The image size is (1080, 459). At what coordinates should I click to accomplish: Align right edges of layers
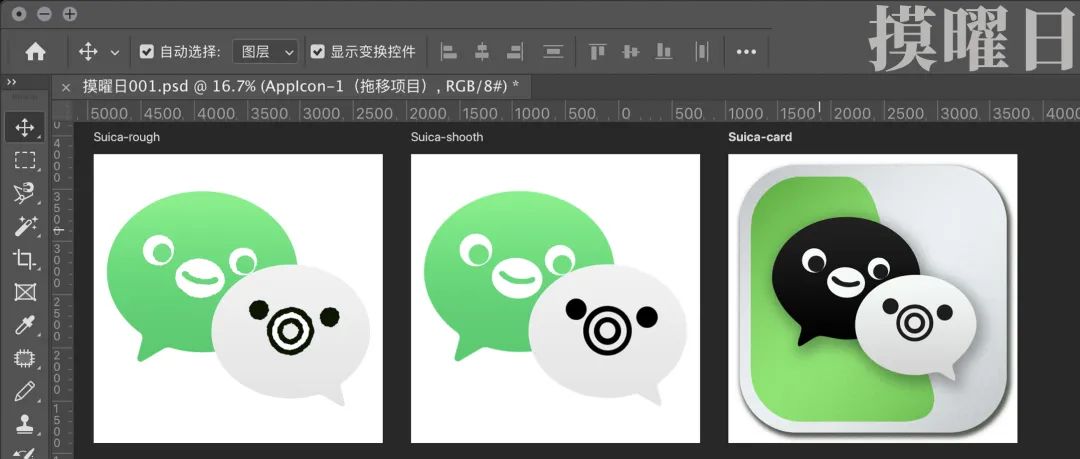[x=515, y=52]
